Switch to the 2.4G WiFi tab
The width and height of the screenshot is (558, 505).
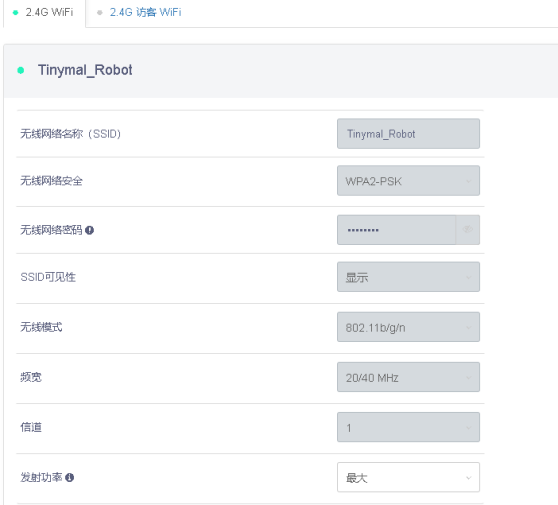pyautogui.click(x=44, y=13)
